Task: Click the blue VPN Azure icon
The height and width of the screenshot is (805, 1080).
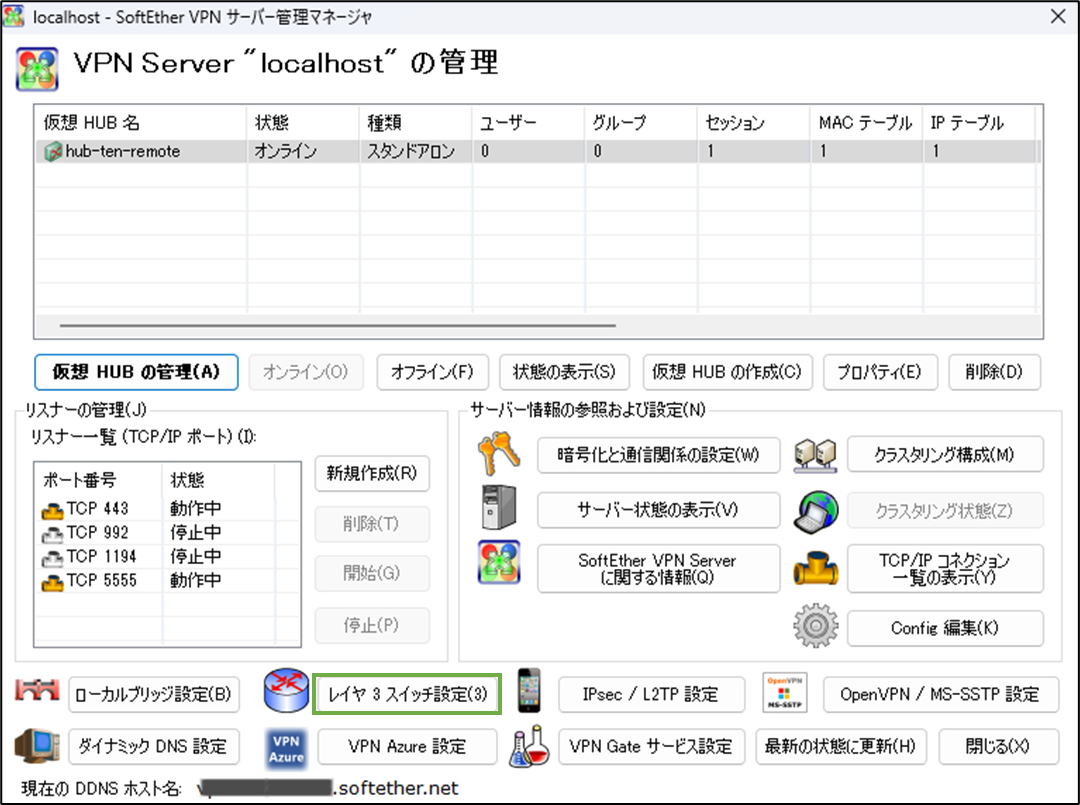Action: pos(286,748)
